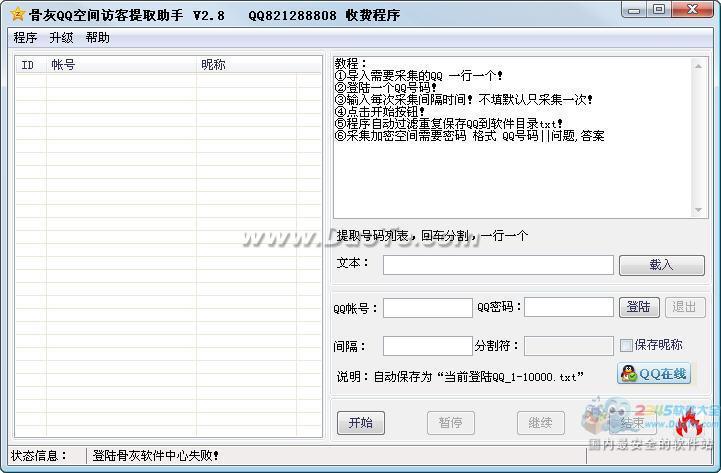This screenshot has height=473, width=721.
Task: Click the 帐号 column header
Action: 121,65
